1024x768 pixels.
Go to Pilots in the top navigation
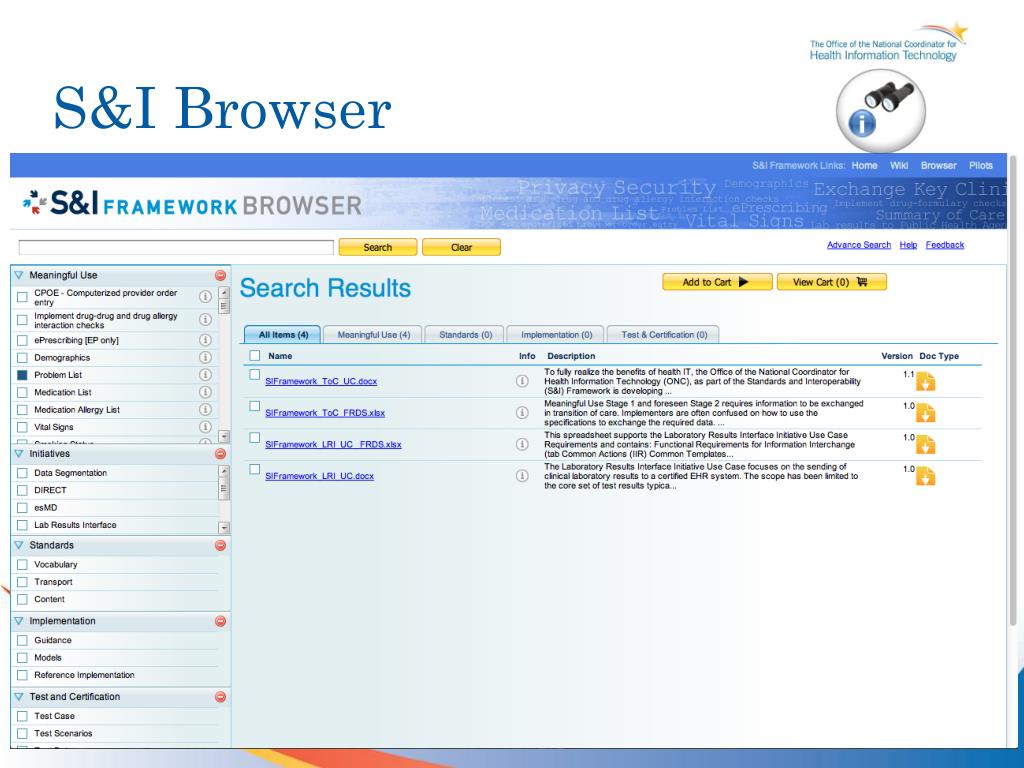[x=980, y=165]
